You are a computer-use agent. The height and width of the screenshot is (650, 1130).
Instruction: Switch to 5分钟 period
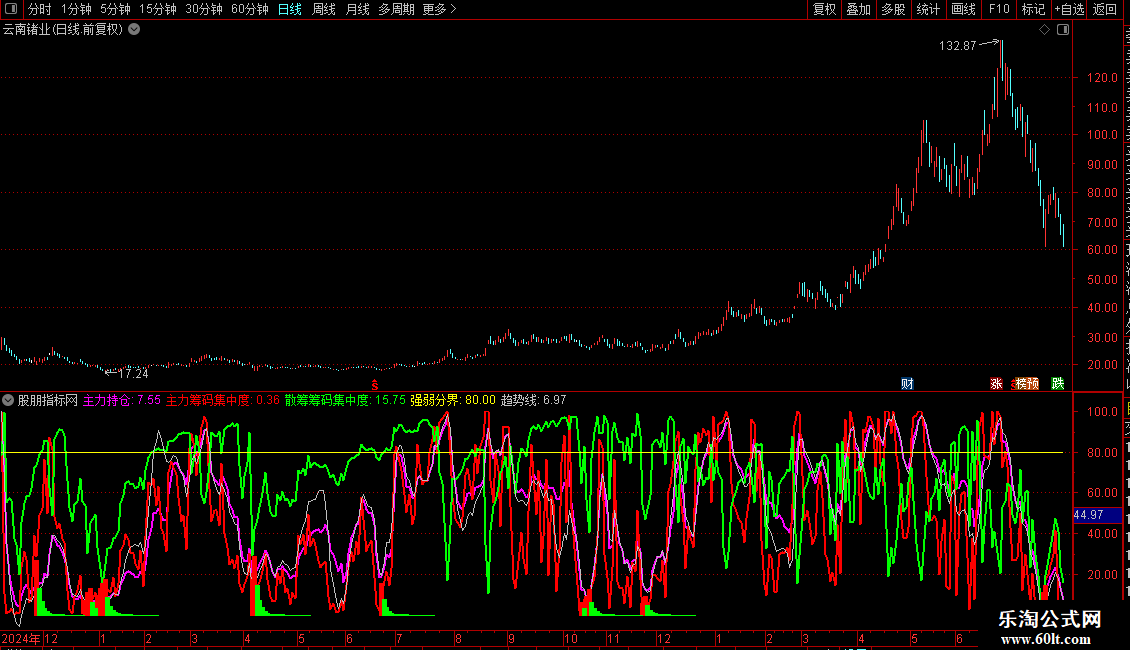pos(115,9)
